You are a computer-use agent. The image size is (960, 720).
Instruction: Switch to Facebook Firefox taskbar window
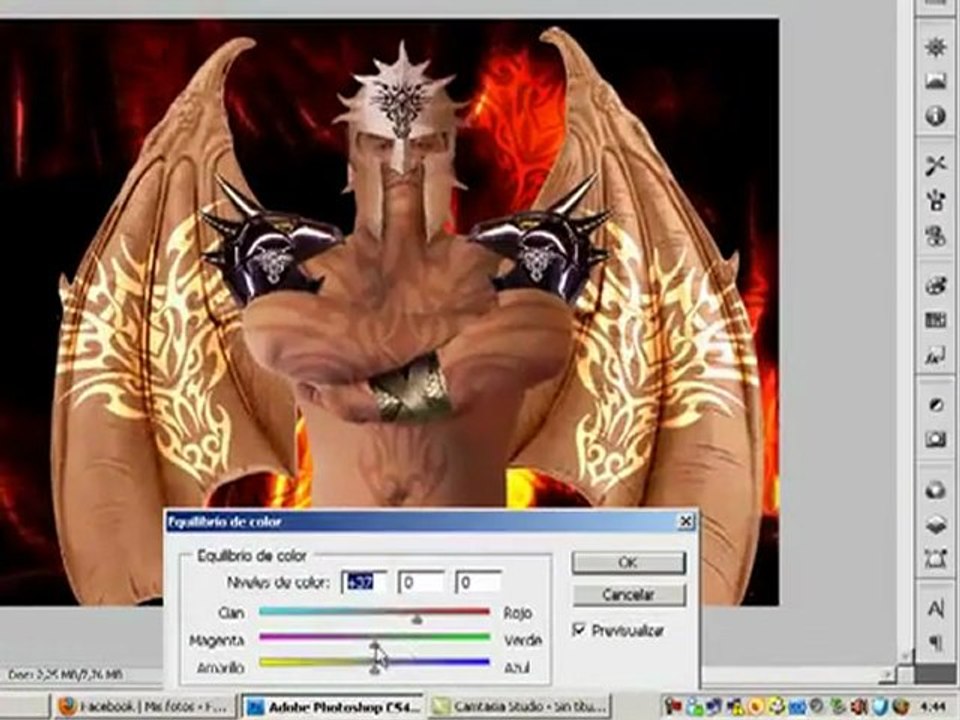click(144, 707)
